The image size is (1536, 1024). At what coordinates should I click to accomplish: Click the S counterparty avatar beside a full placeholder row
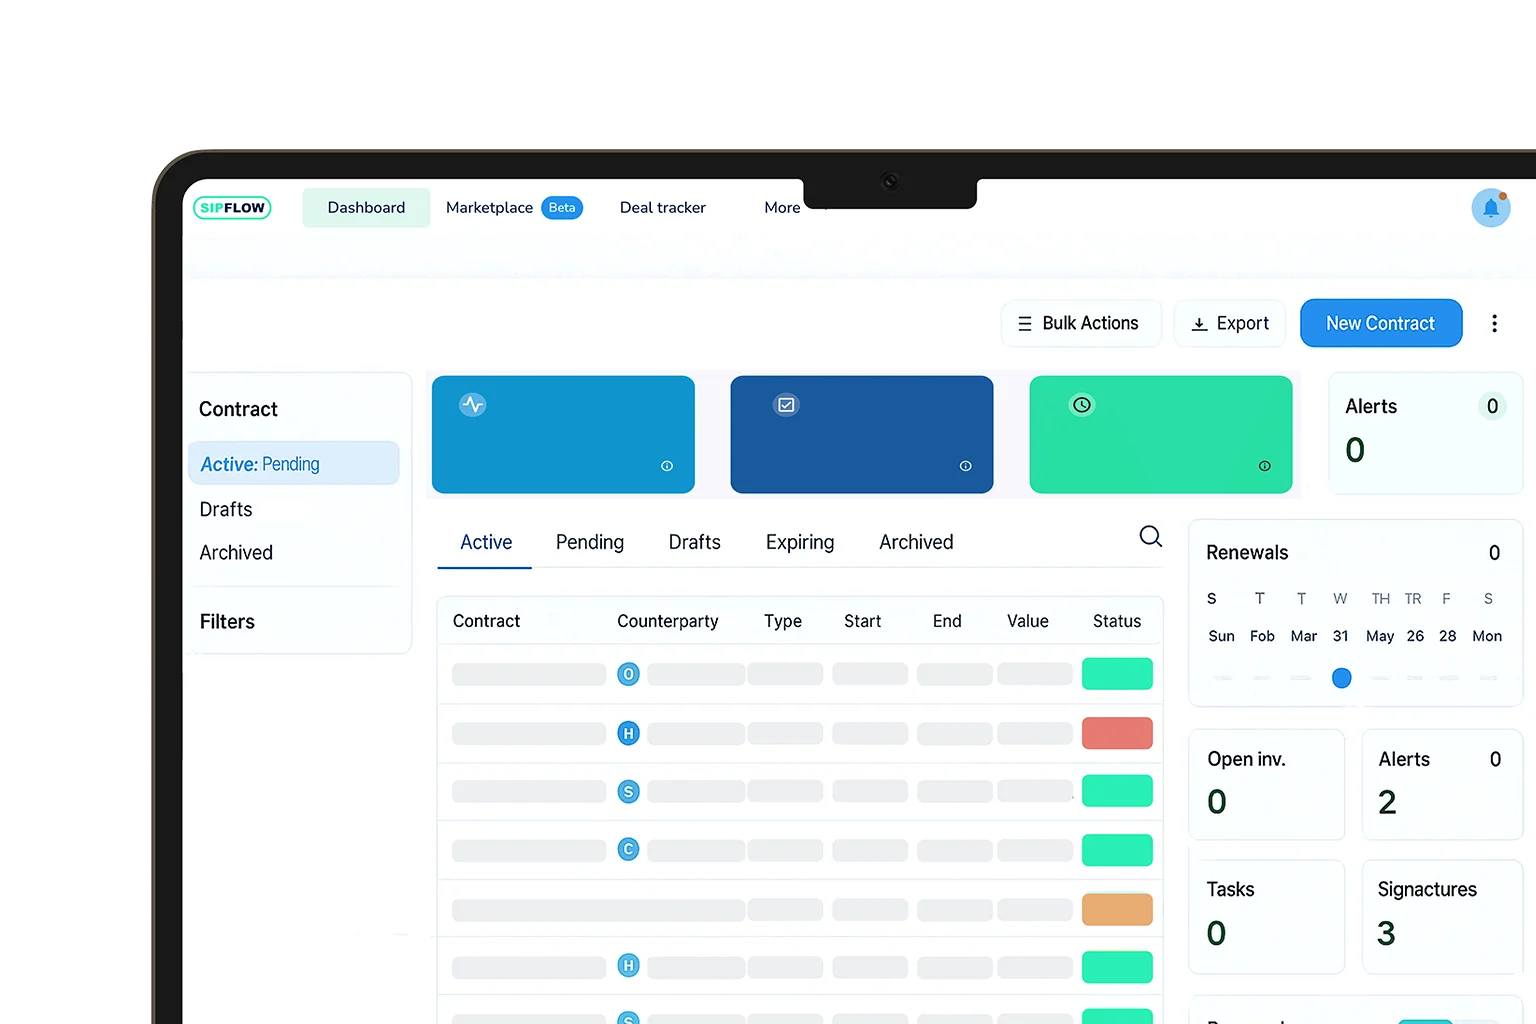click(628, 792)
